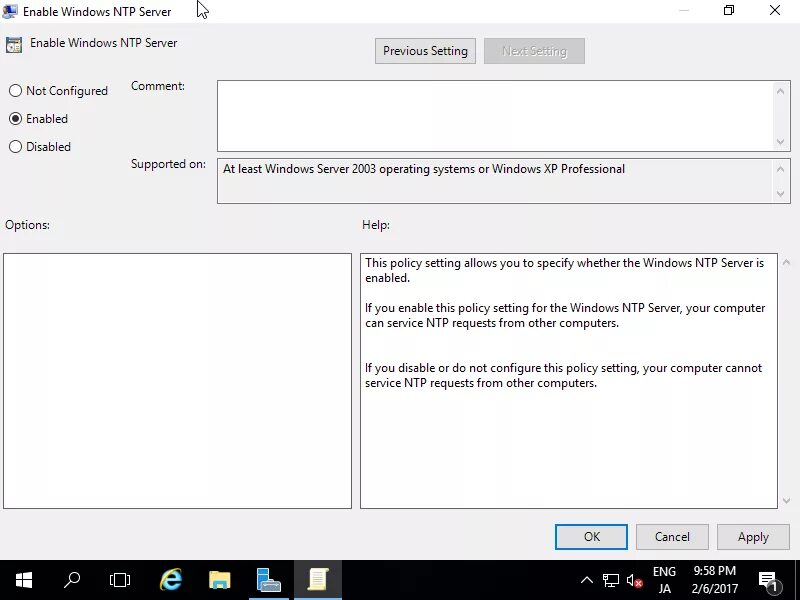
Task: Open the clock showing 9:58 PM
Action: [715, 580]
